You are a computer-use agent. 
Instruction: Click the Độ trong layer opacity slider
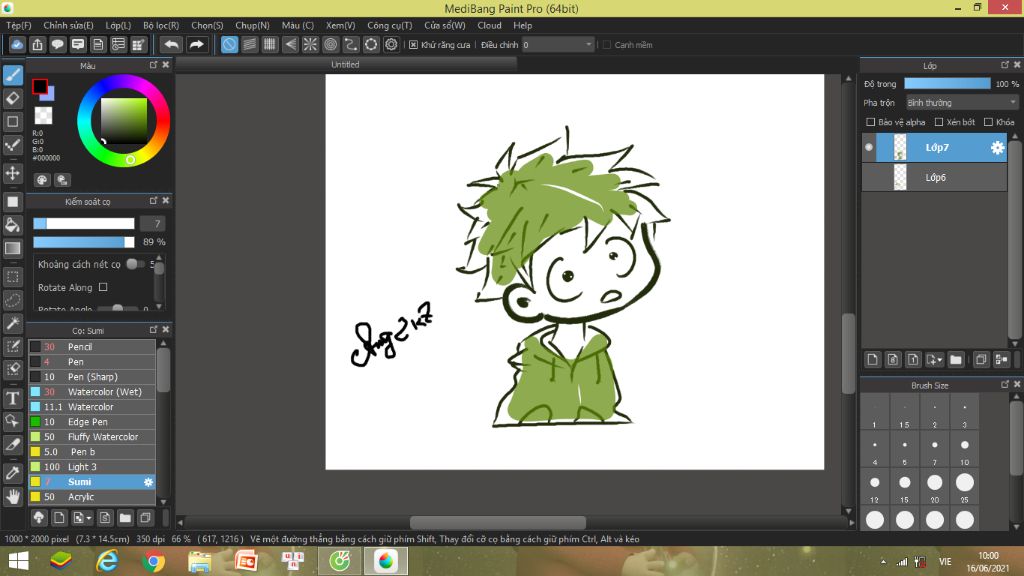(x=947, y=84)
